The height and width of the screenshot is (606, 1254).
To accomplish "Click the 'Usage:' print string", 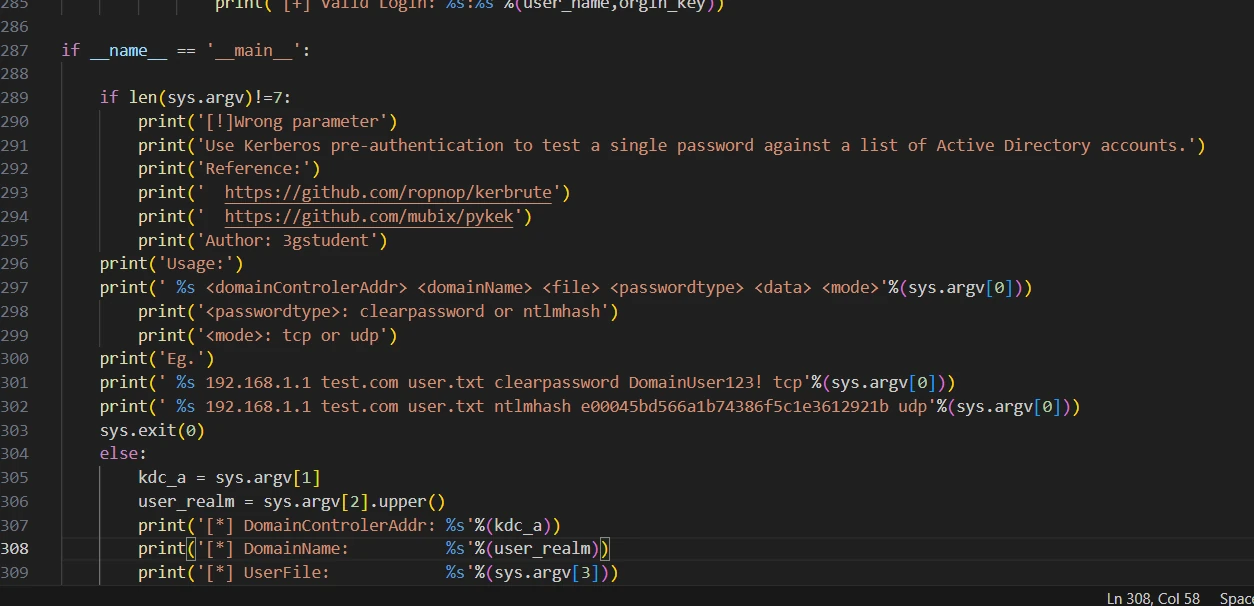I will point(196,264).
